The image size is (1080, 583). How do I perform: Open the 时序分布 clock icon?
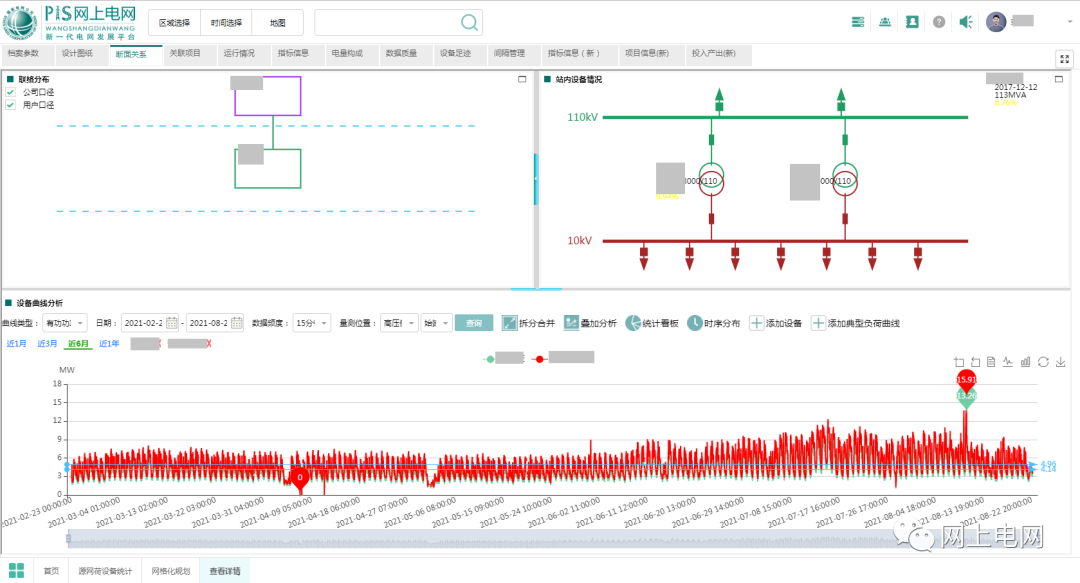tap(694, 323)
